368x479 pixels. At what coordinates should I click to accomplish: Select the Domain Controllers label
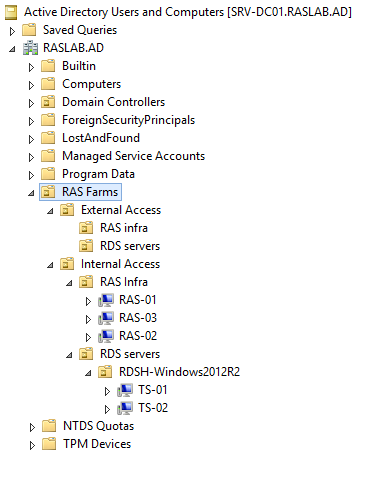114,102
